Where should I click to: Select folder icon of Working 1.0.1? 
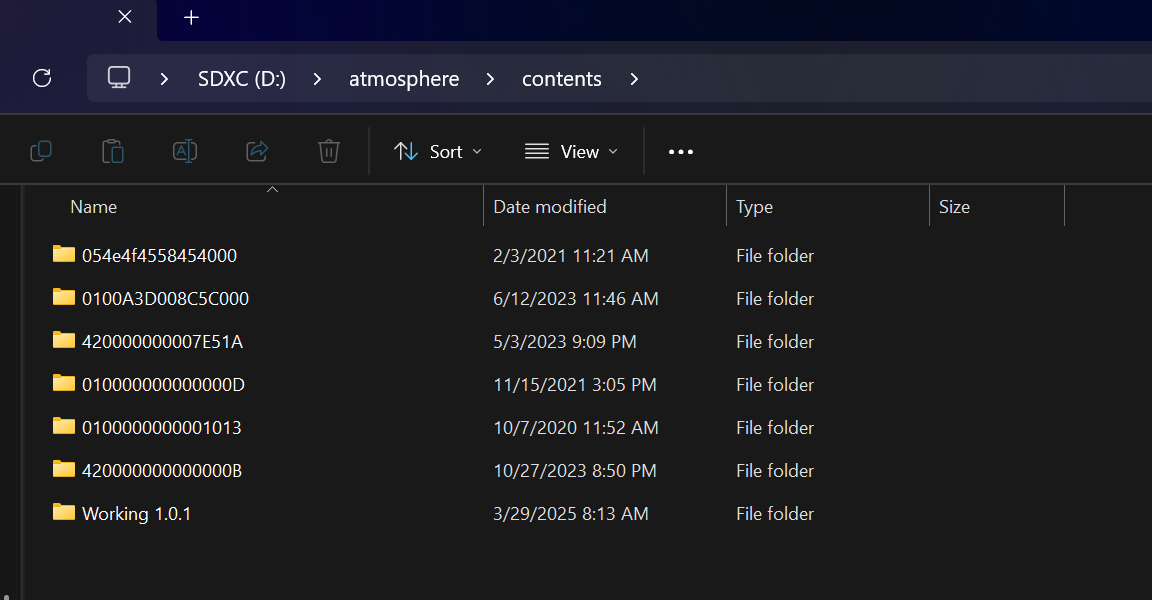click(64, 512)
